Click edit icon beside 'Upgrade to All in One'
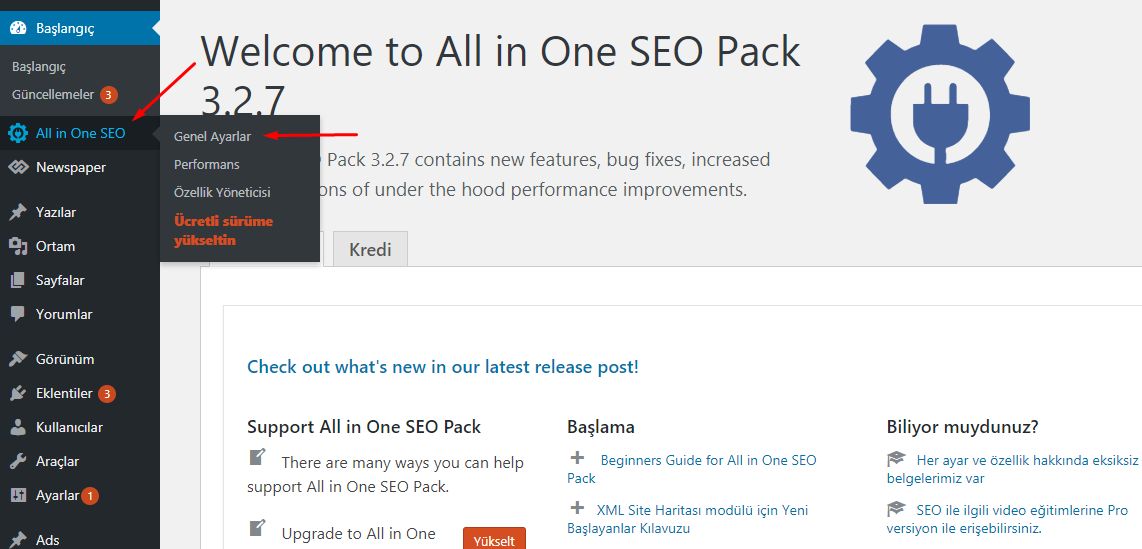Viewport: 1142px width, 549px height. [x=257, y=527]
